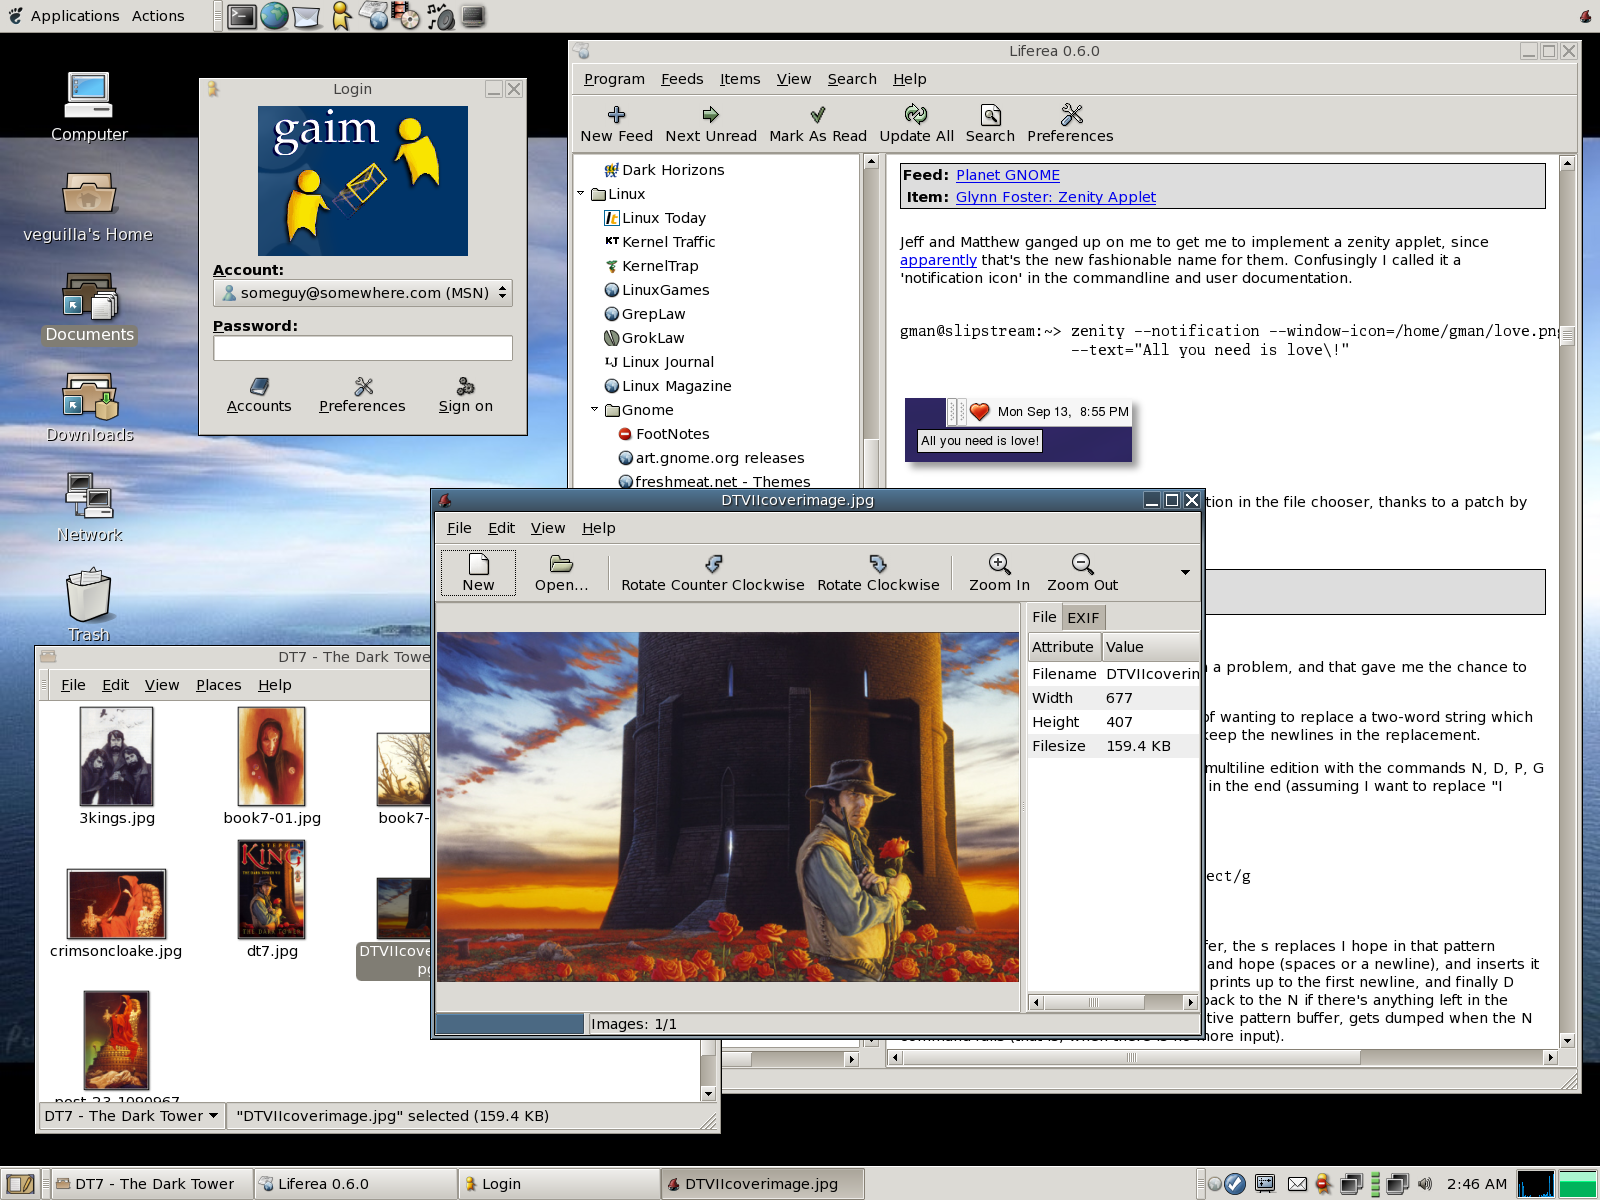Expand the image viewer toolbar overflow arrow
The height and width of the screenshot is (1200, 1600).
[x=1185, y=573]
